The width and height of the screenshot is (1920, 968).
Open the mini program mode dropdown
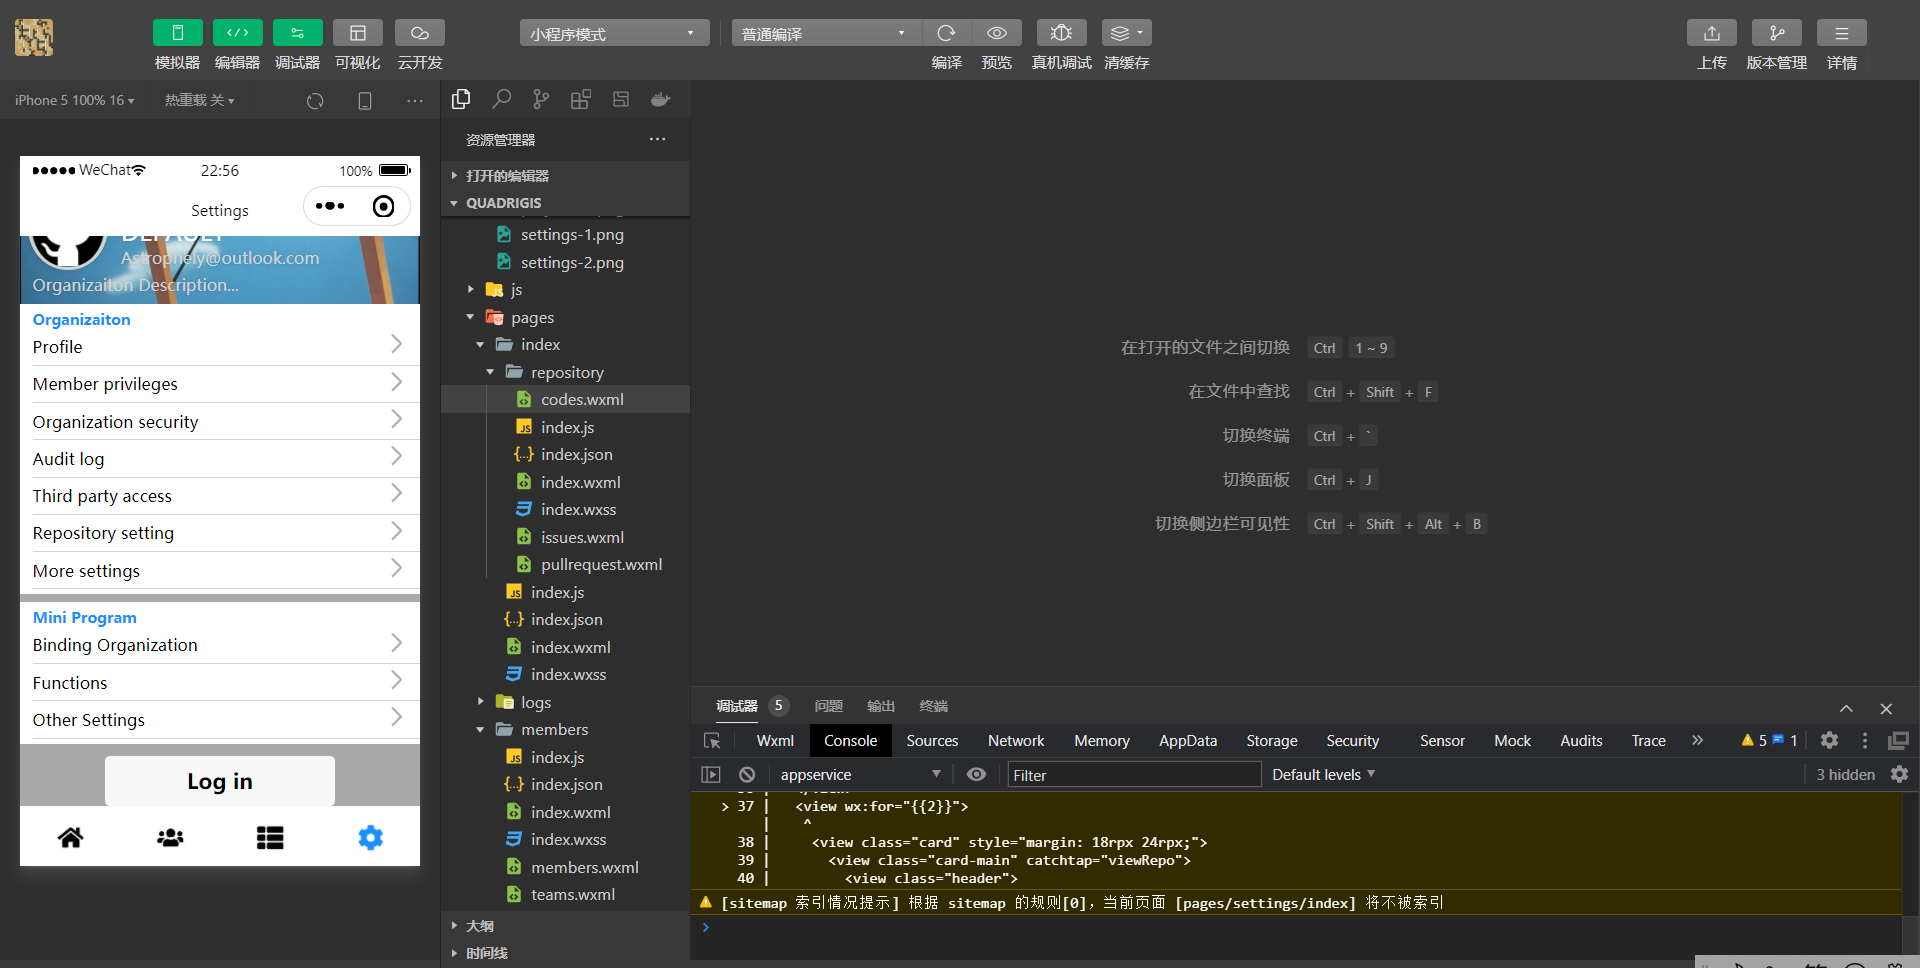click(x=614, y=33)
